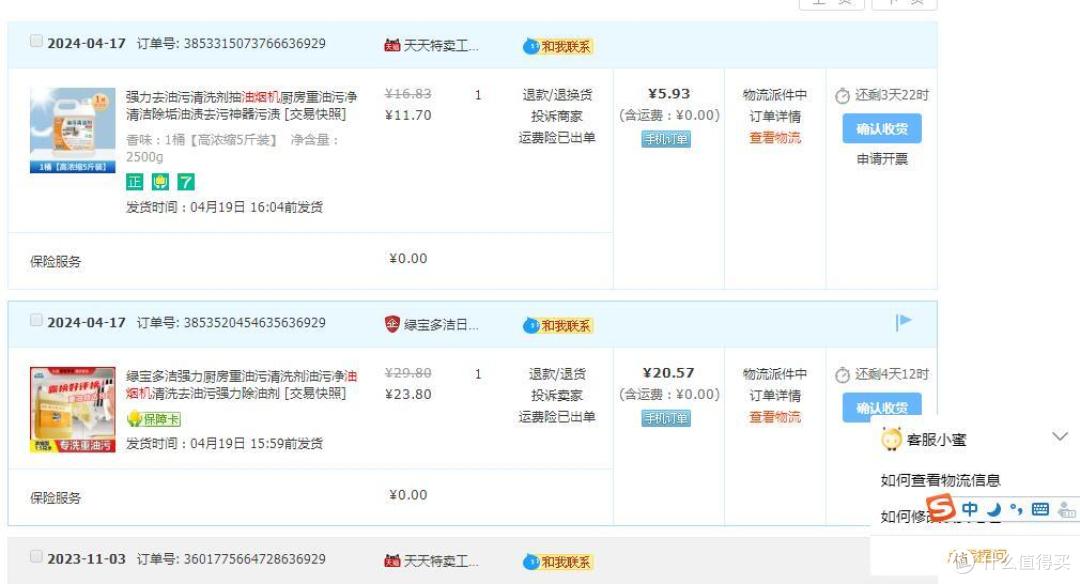Click 保险服务 label under second order
This screenshot has height=584, width=1080.
pos(55,498)
